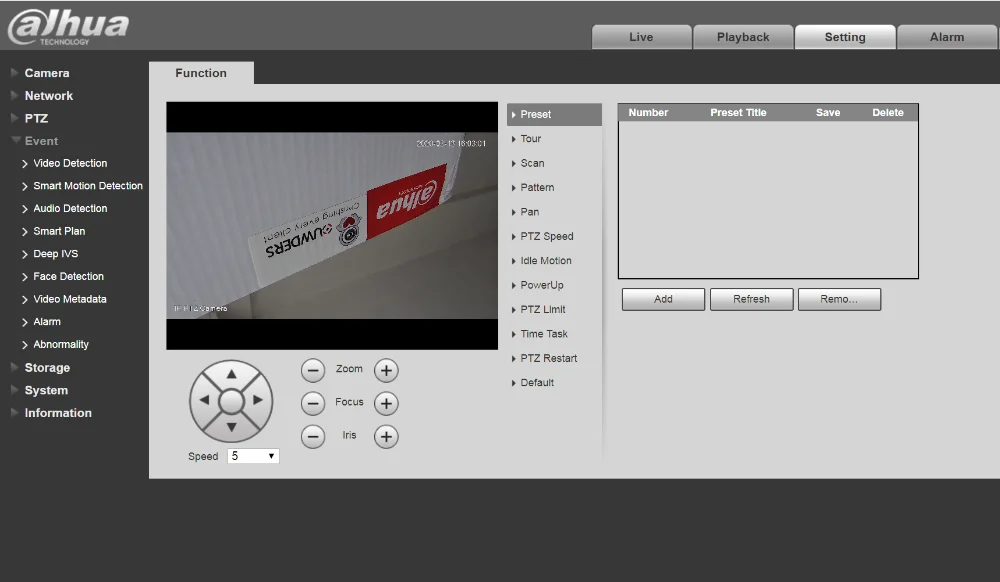The height and width of the screenshot is (582, 1000).
Task: Open PTZ Restart option
Action: point(548,358)
